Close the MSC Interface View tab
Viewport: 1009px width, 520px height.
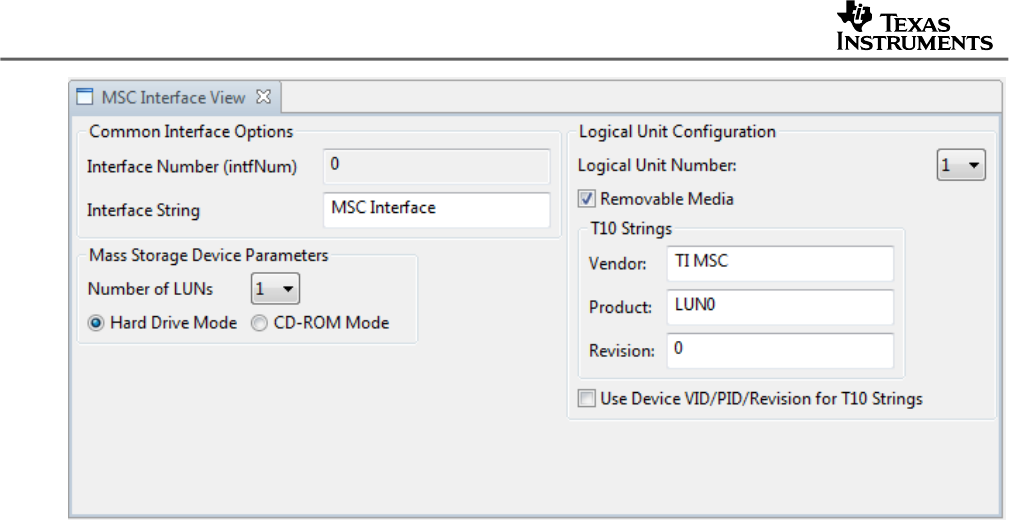pos(264,97)
